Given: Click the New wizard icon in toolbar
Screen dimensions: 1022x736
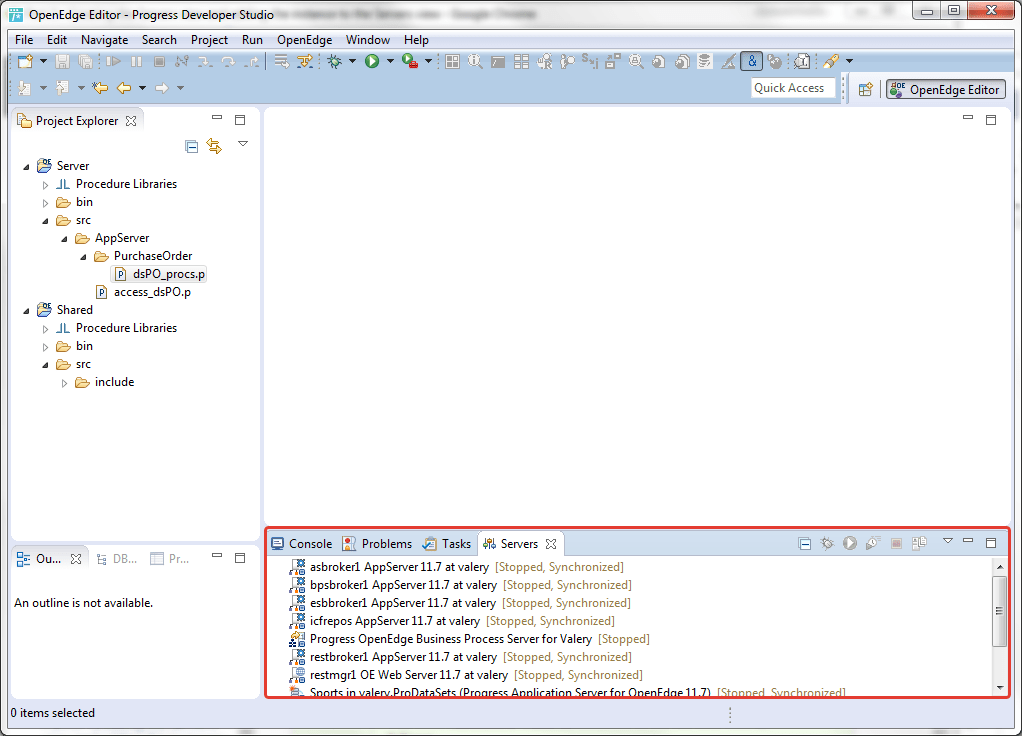Looking at the screenshot, I should tap(25, 61).
